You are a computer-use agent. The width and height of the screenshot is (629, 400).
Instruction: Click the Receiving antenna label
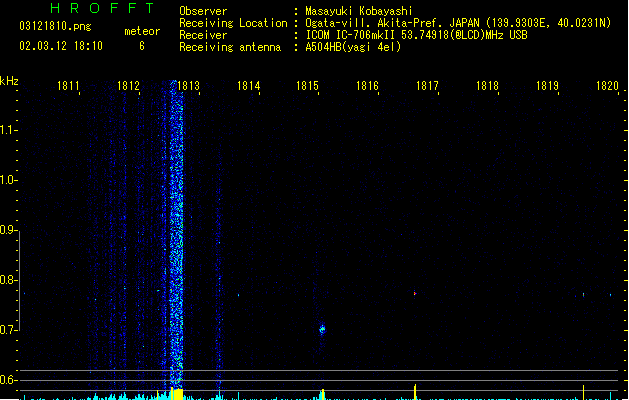click(230, 47)
